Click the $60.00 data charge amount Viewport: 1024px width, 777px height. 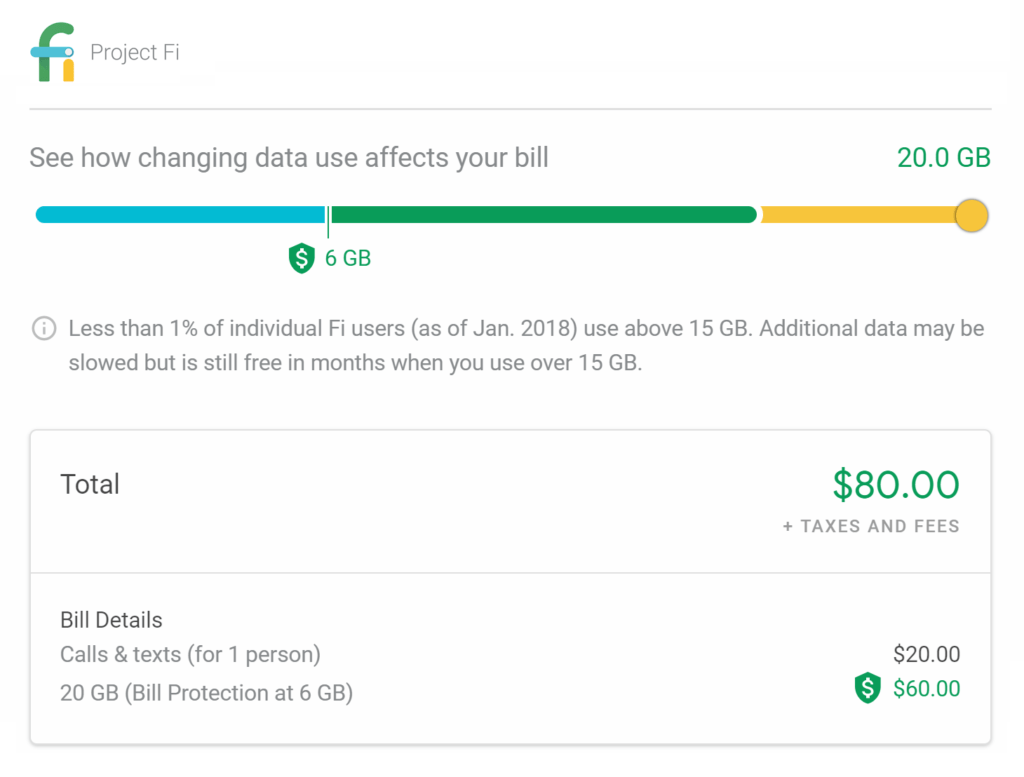pos(927,688)
